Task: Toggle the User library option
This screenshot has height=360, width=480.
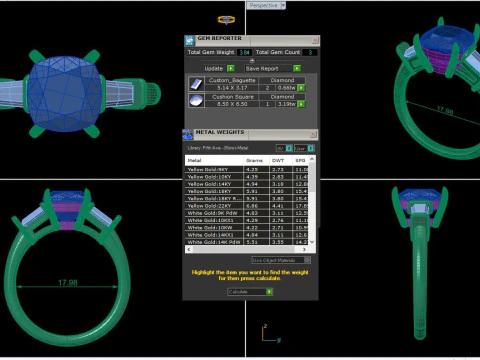Action: click(304, 148)
